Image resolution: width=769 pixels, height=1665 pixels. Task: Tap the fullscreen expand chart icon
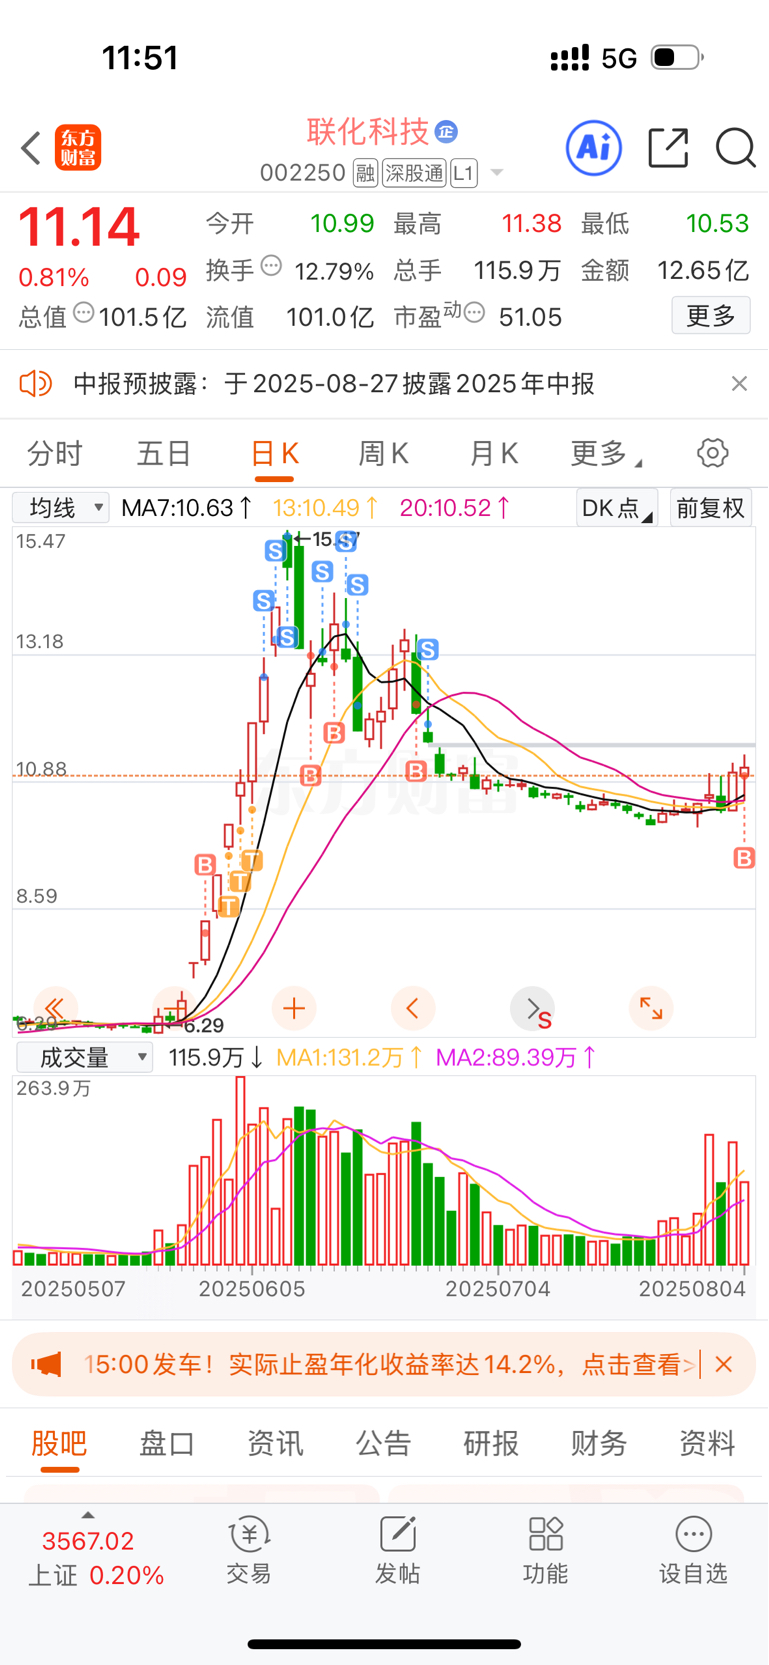[x=651, y=1008]
